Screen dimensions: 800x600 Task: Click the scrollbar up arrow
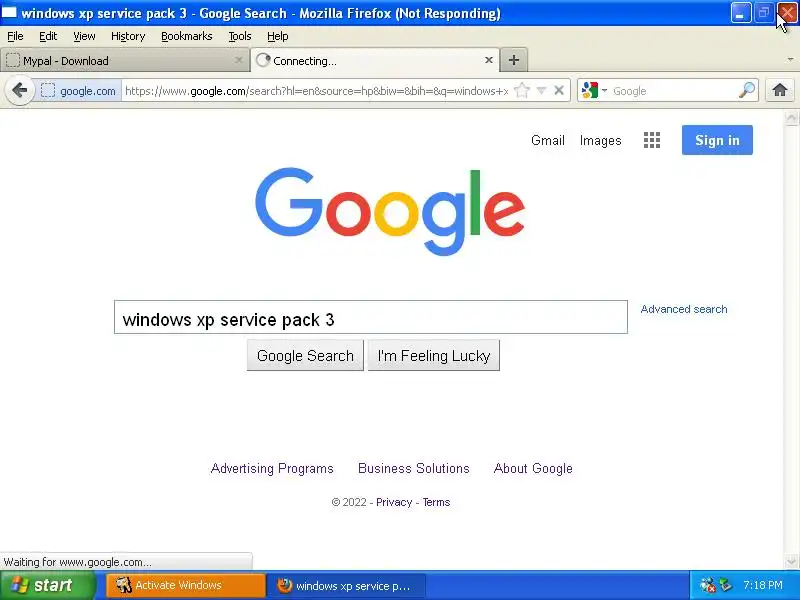pos(791,118)
